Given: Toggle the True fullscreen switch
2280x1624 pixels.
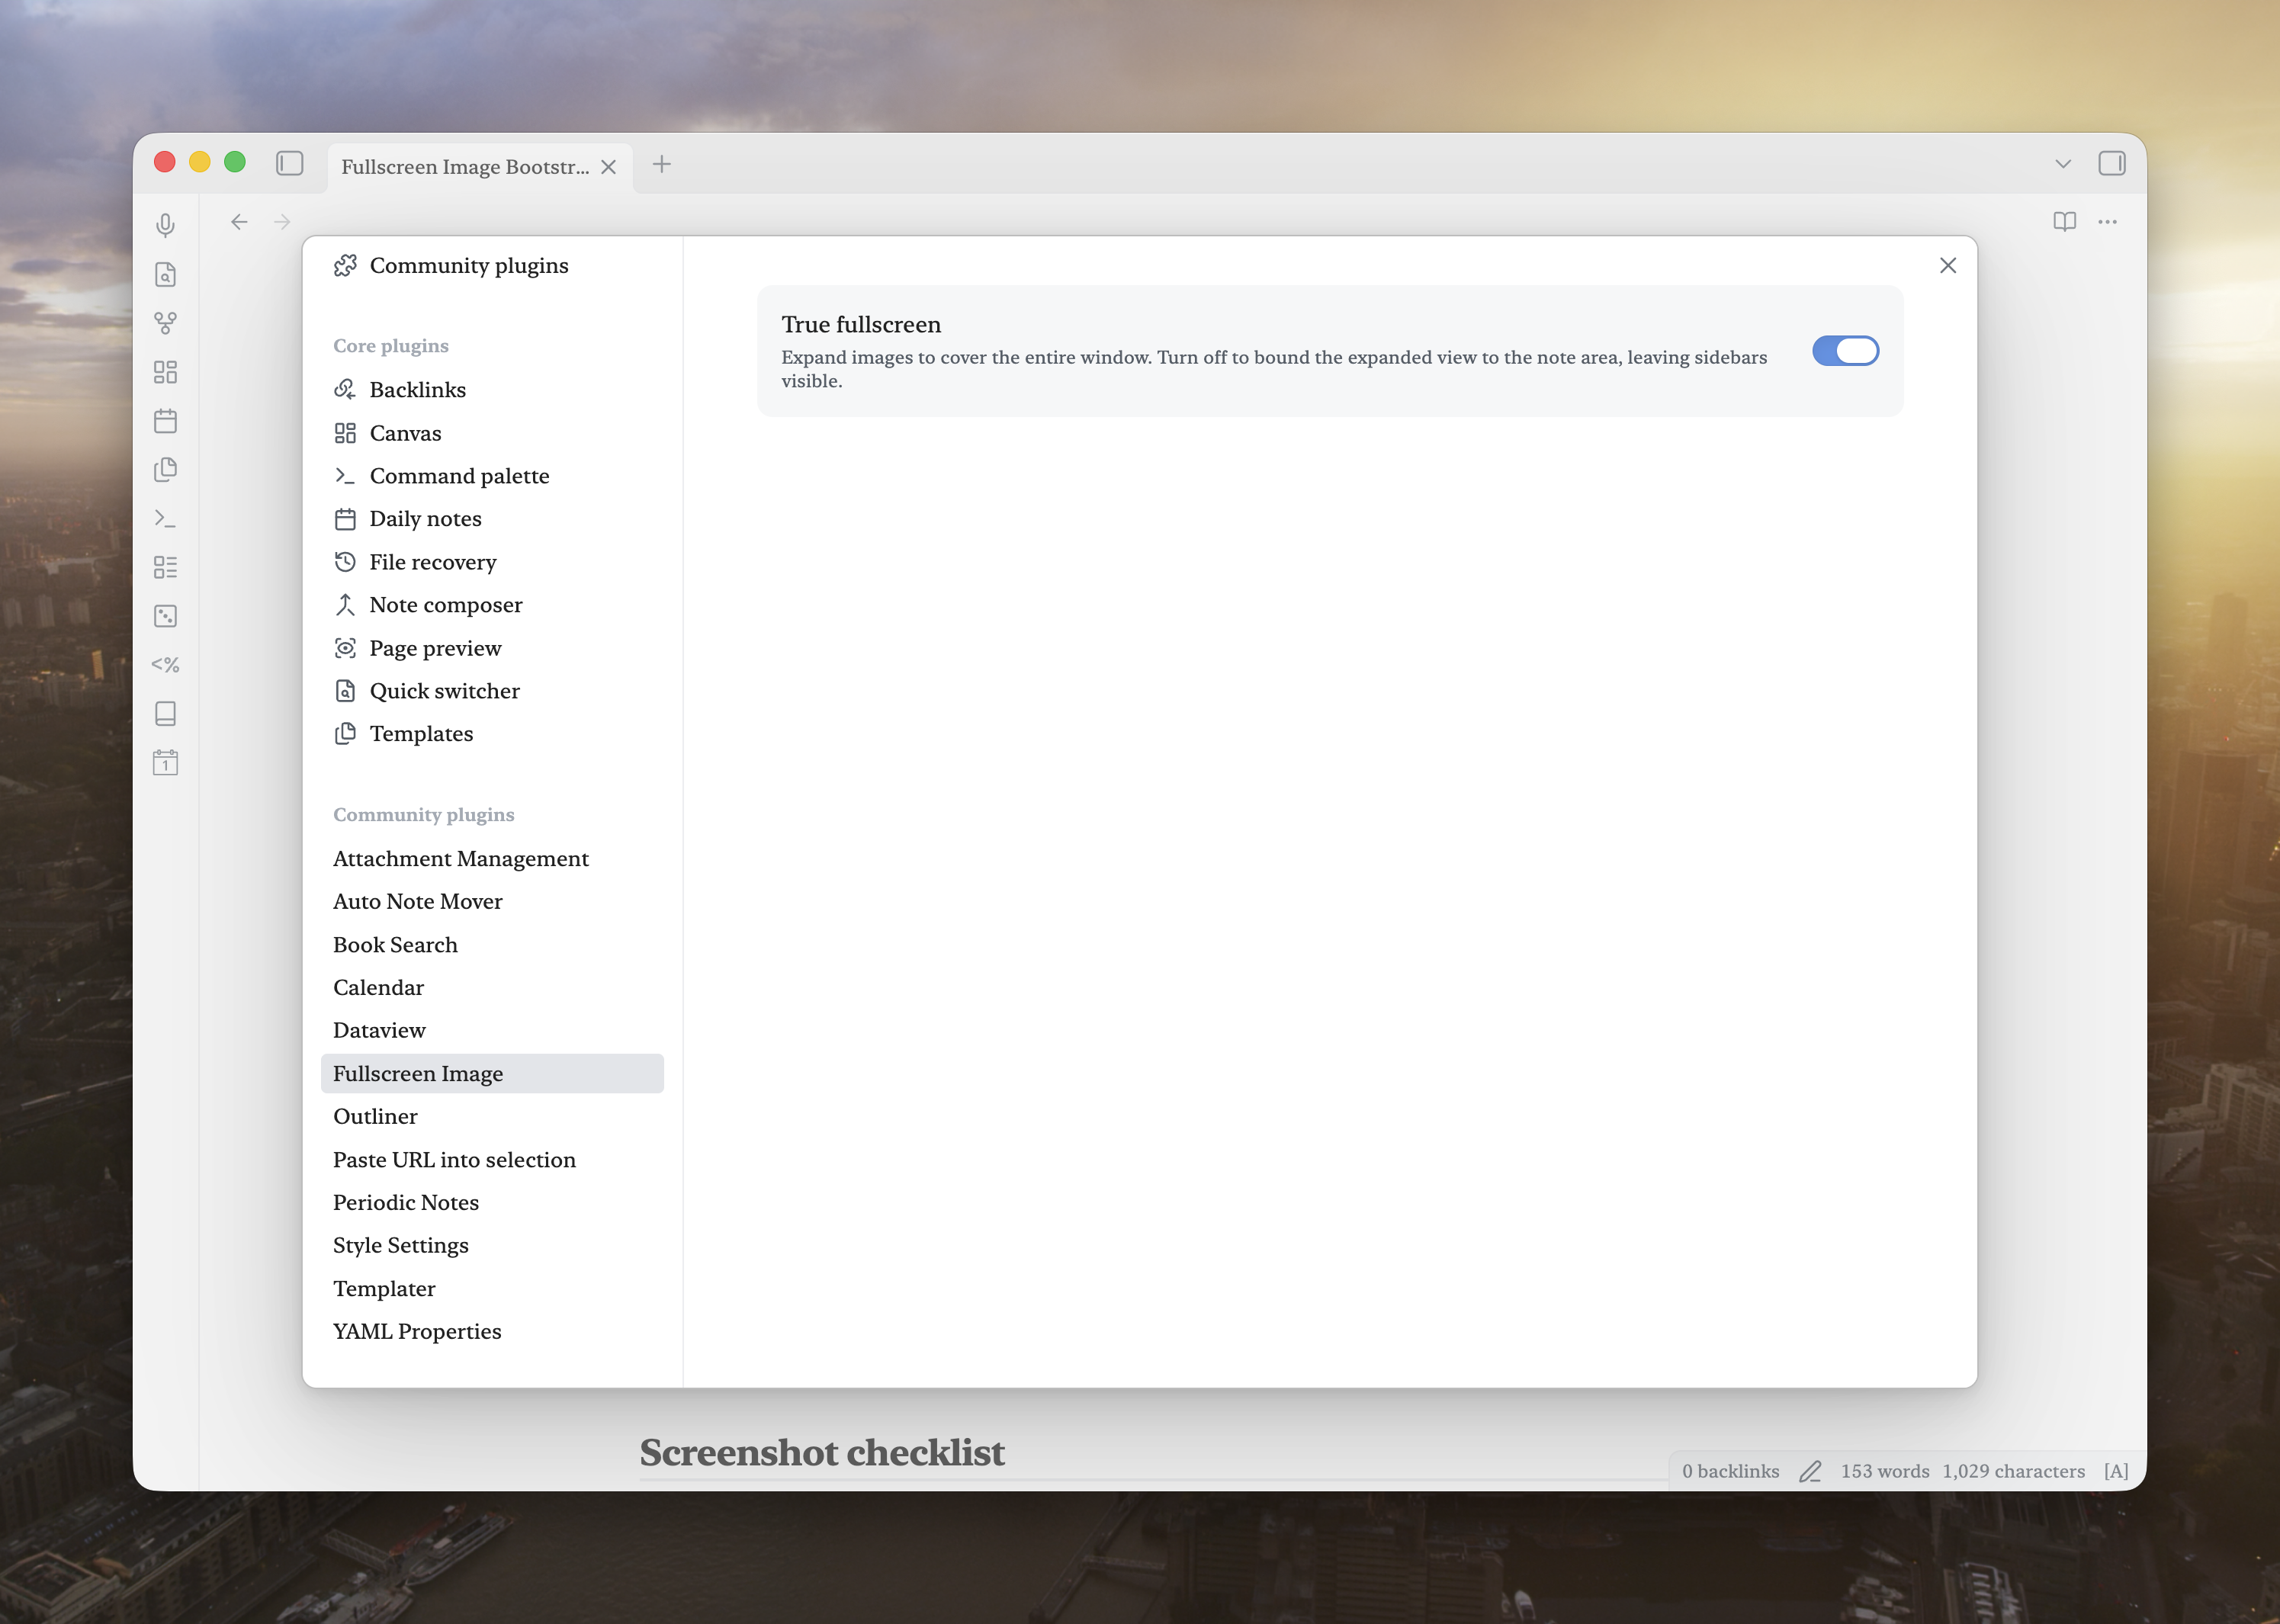Looking at the screenshot, I should (x=1845, y=351).
